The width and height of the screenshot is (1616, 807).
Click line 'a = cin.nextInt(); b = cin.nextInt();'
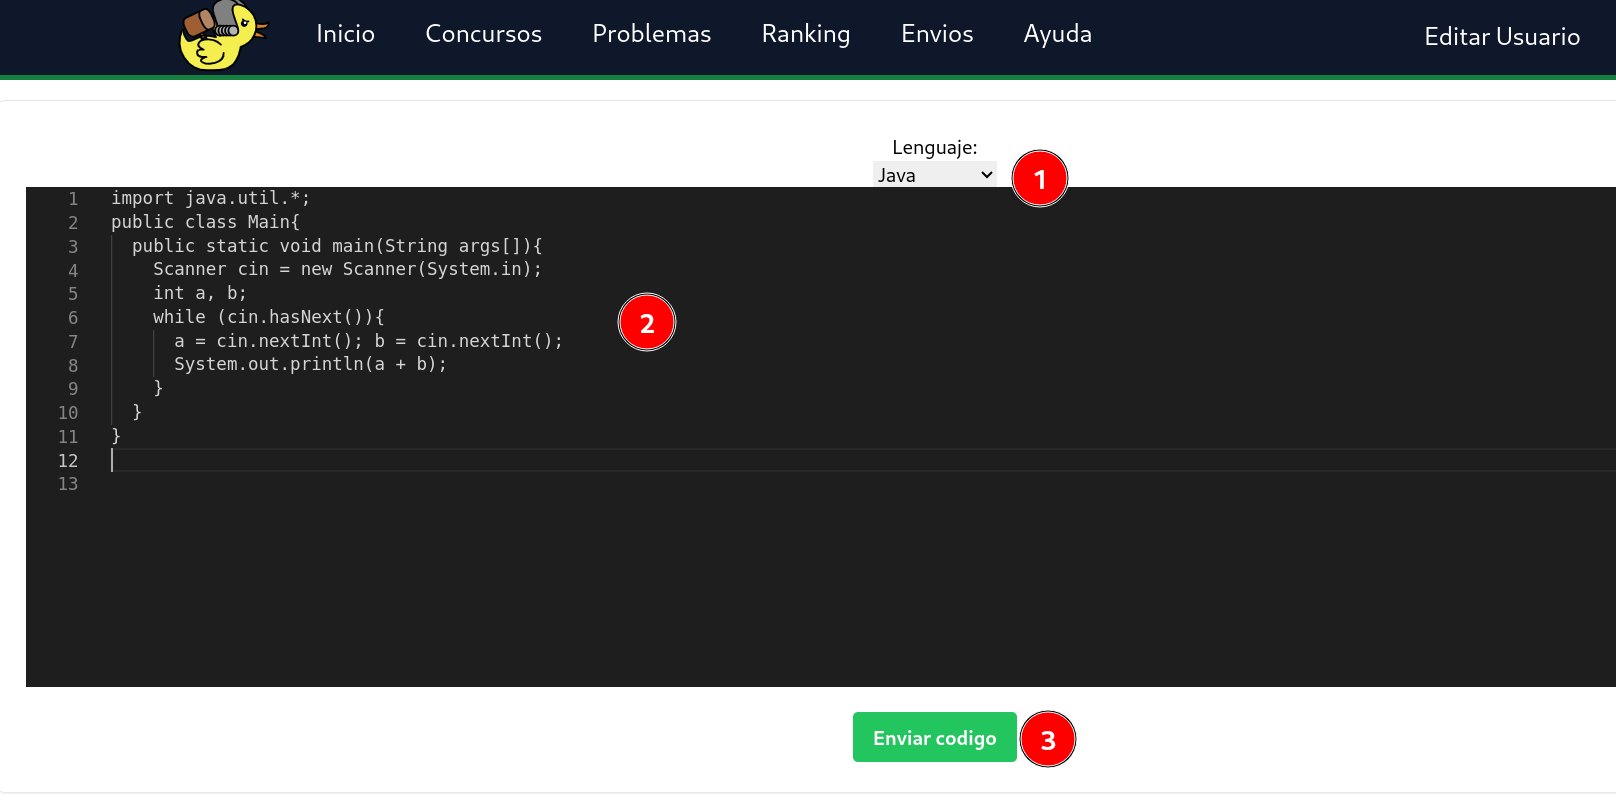pyautogui.click(x=369, y=341)
